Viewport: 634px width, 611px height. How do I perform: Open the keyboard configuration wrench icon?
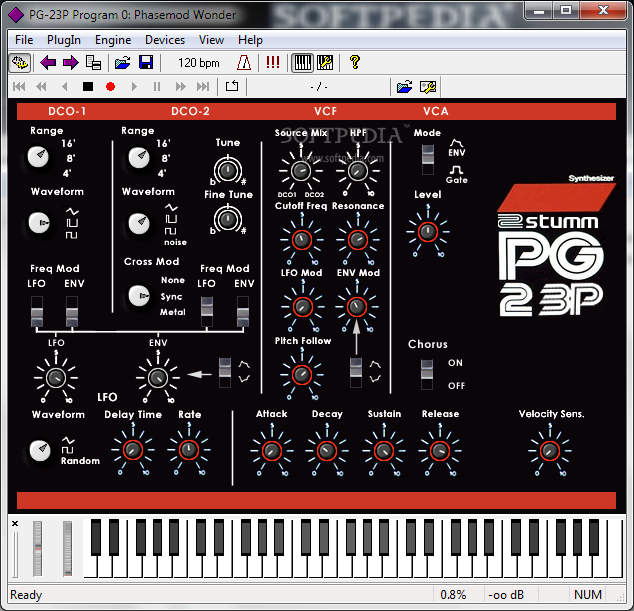point(325,63)
